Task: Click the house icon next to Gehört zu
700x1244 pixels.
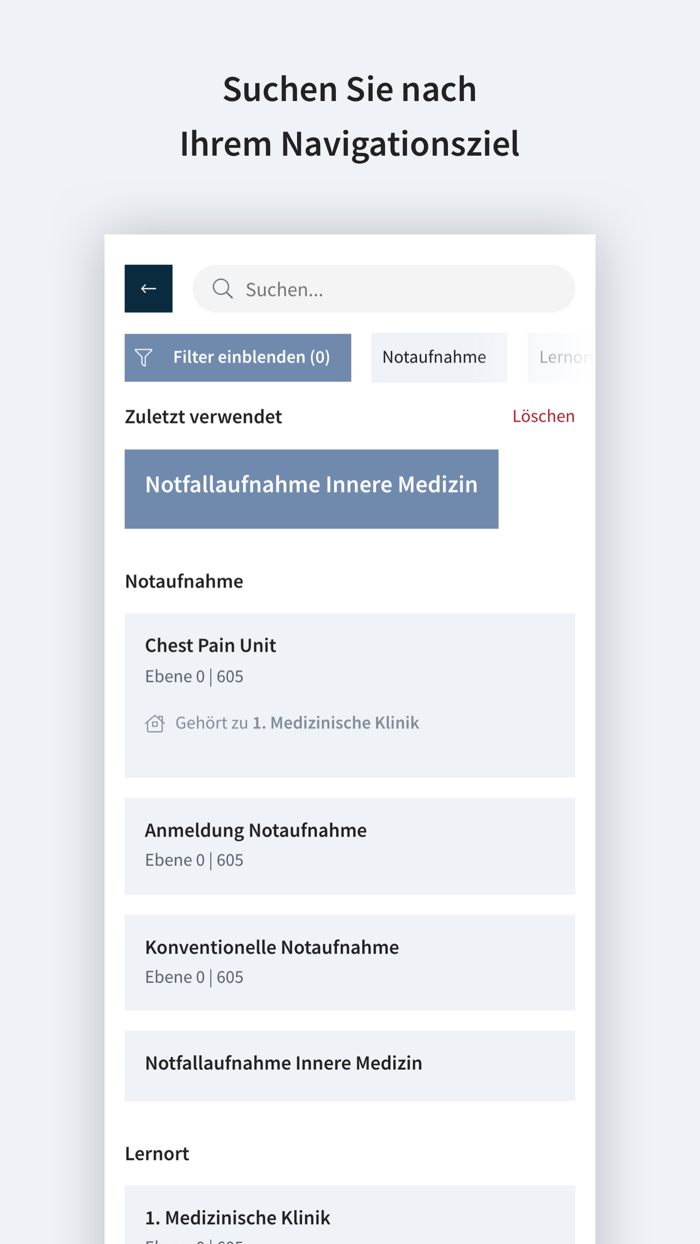Action: [x=154, y=722]
